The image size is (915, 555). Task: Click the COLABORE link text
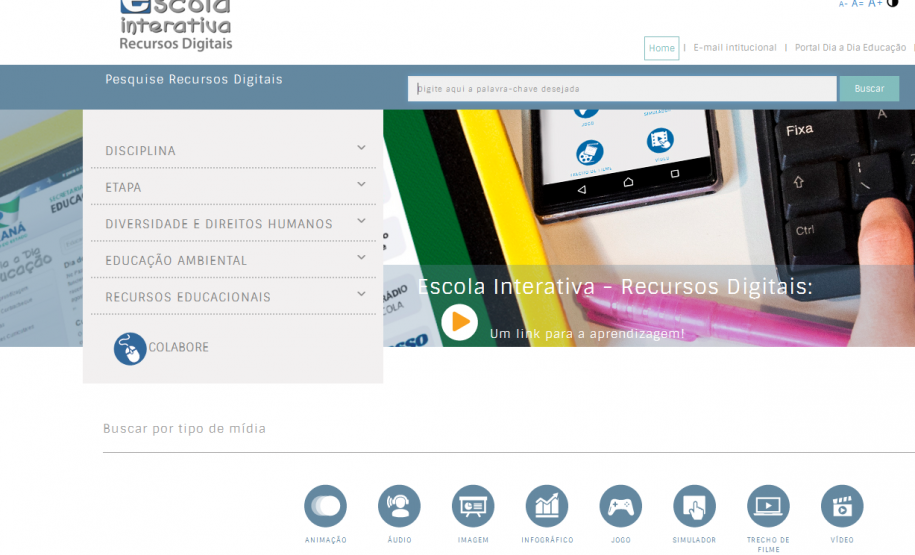click(179, 347)
